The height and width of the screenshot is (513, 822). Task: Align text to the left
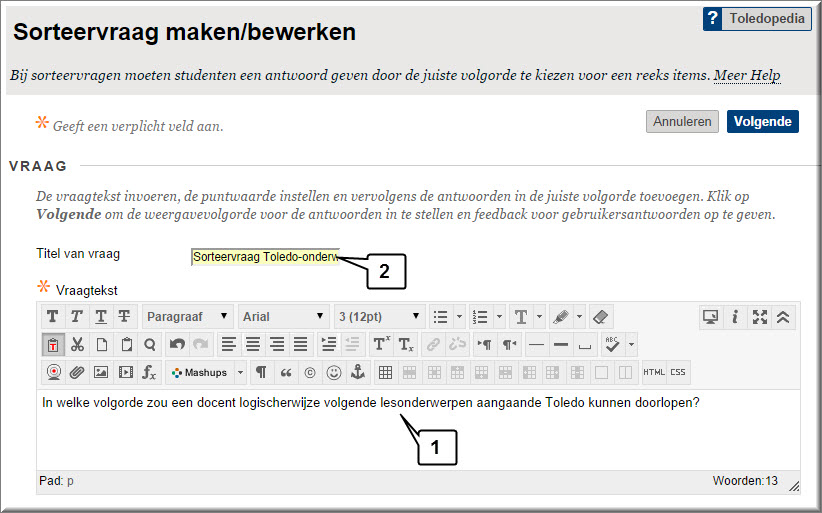click(229, 345)
